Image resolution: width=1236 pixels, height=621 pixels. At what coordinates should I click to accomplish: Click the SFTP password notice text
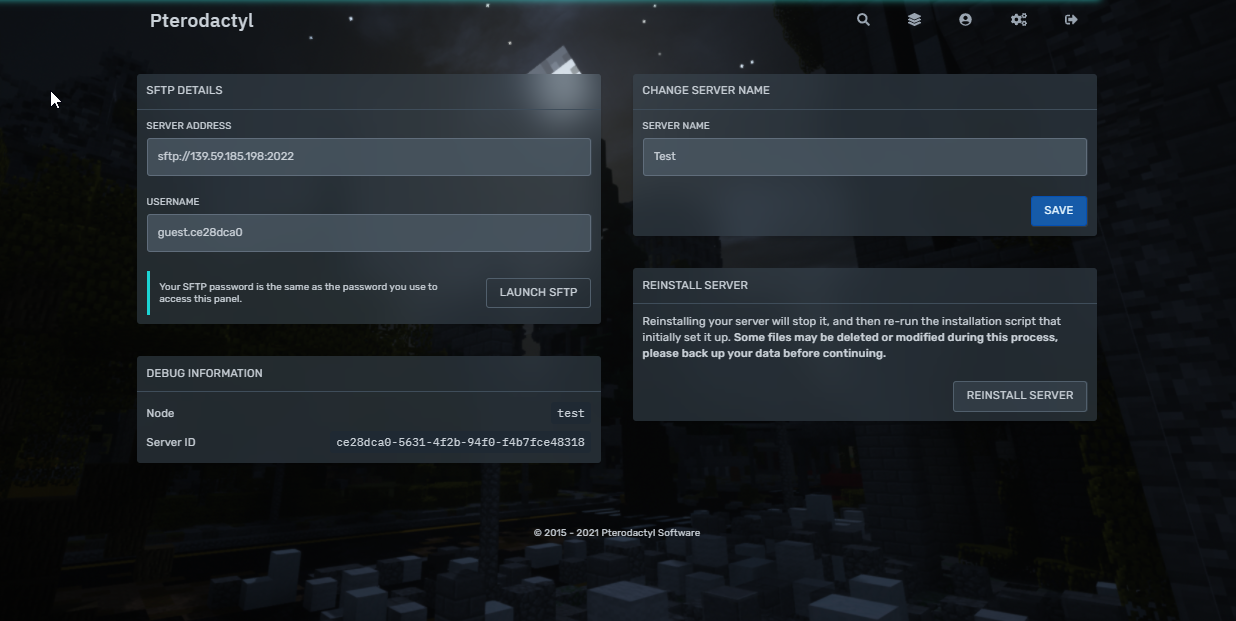298,292
